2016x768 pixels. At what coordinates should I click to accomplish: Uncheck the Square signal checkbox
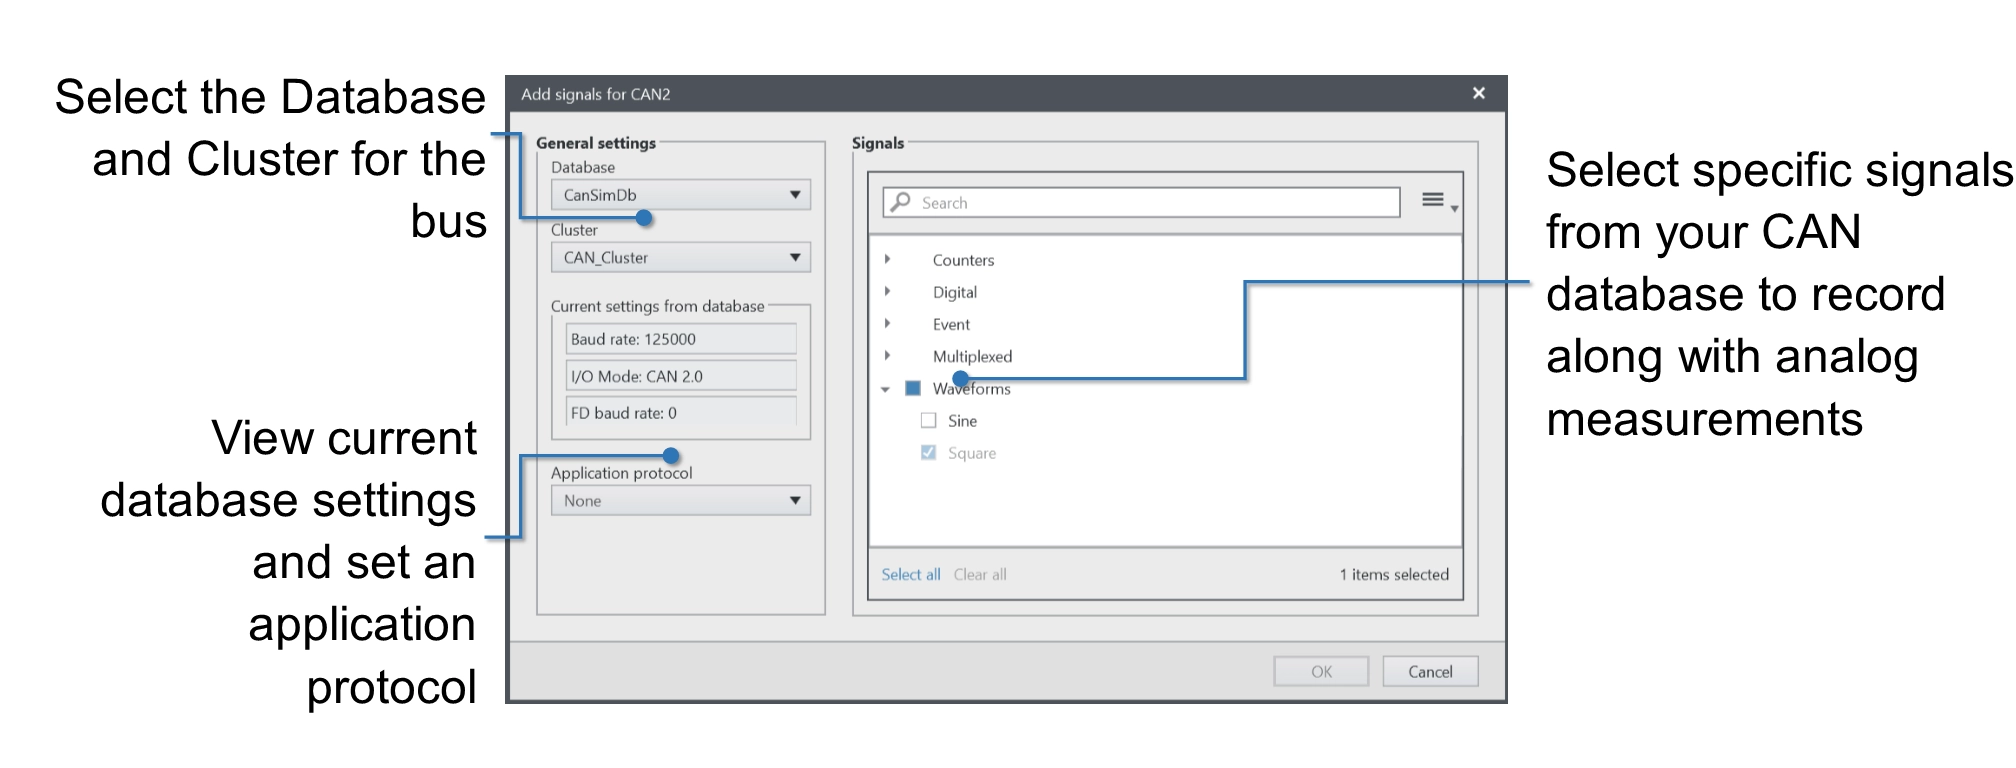coord(928,453)
